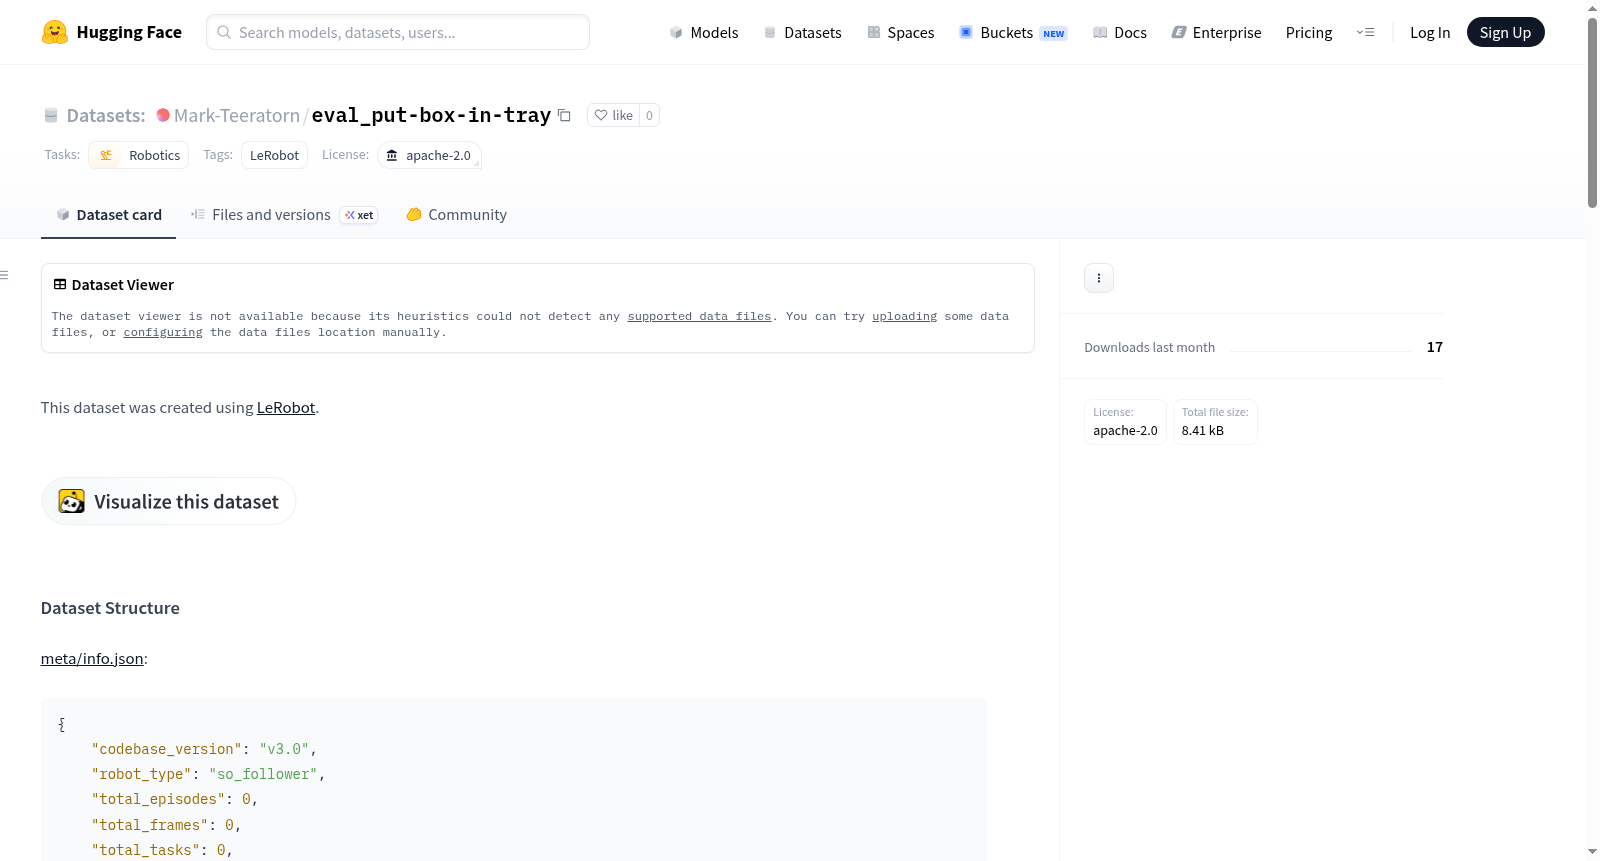Open the three-dot options menu

[x=1099, y=278]
